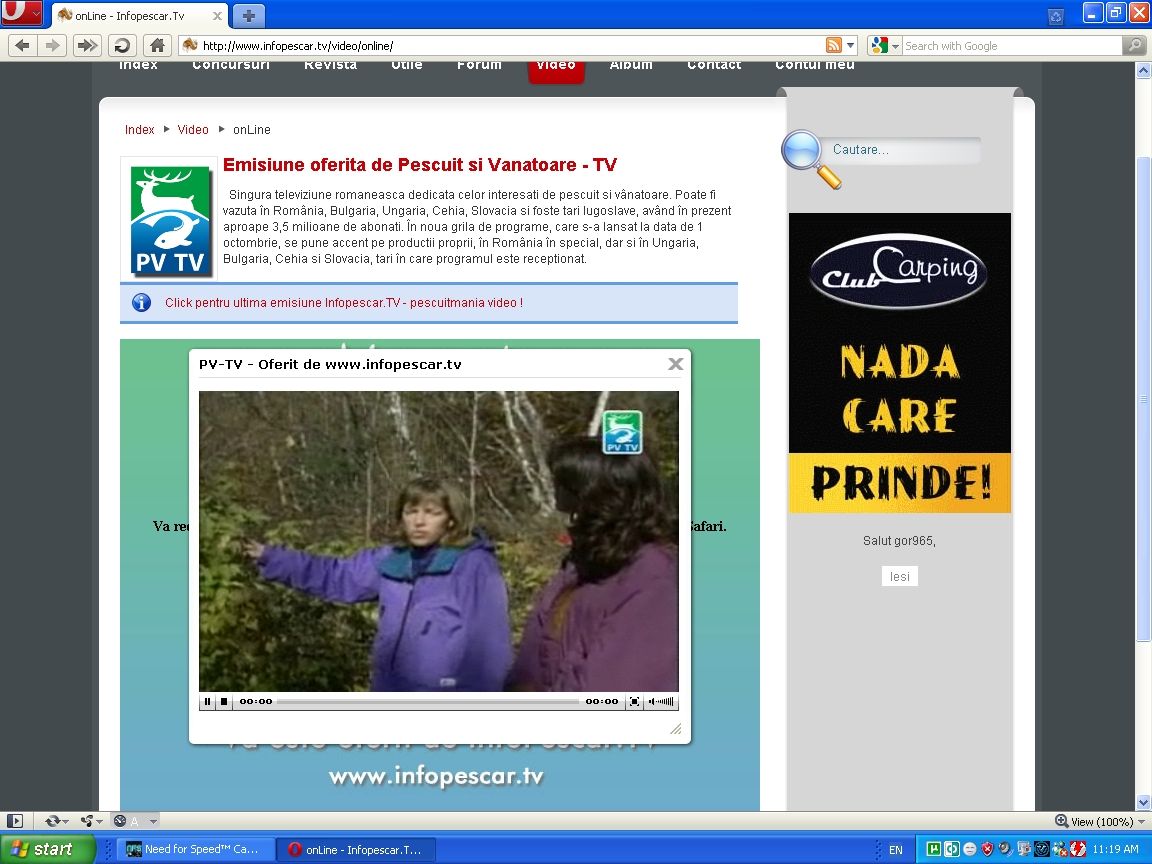Click the 'Iesi' logout button
Viewport: 1152px width, 864px height.
(899, 576)
